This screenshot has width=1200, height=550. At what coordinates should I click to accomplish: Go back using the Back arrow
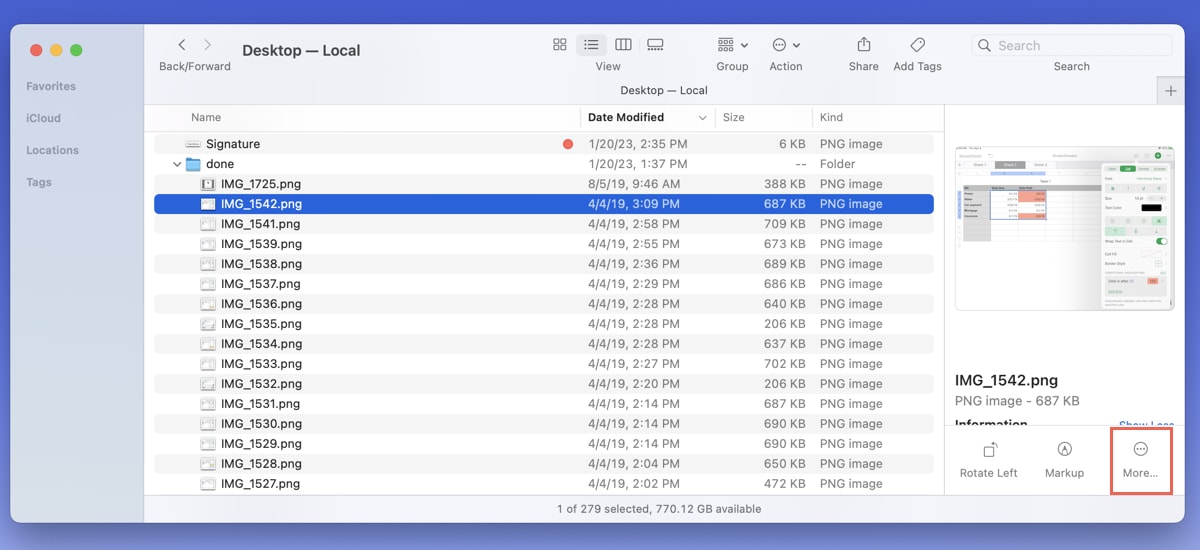point(182,45)
